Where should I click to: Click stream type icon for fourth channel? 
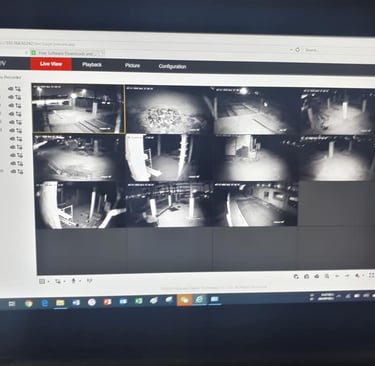[x=19, y=114]
